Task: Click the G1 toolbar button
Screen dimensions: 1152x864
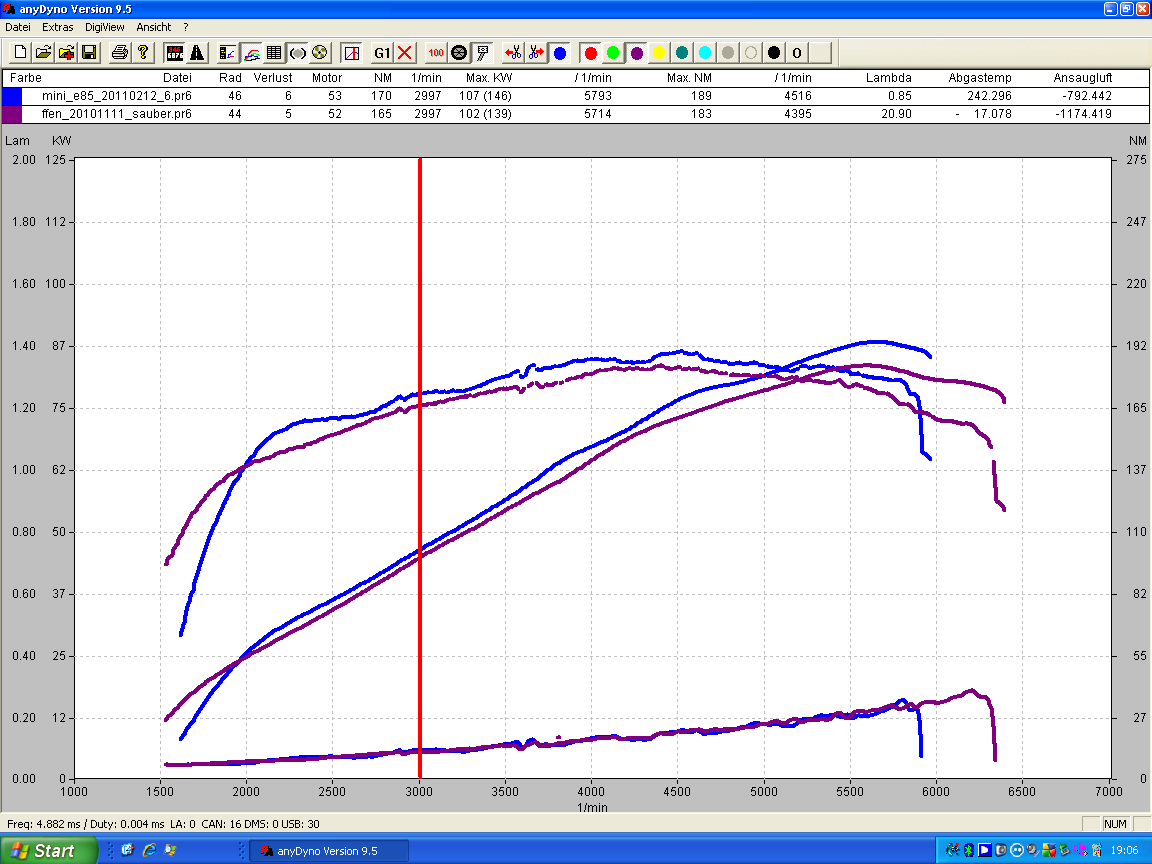Action: coord(382,52)
